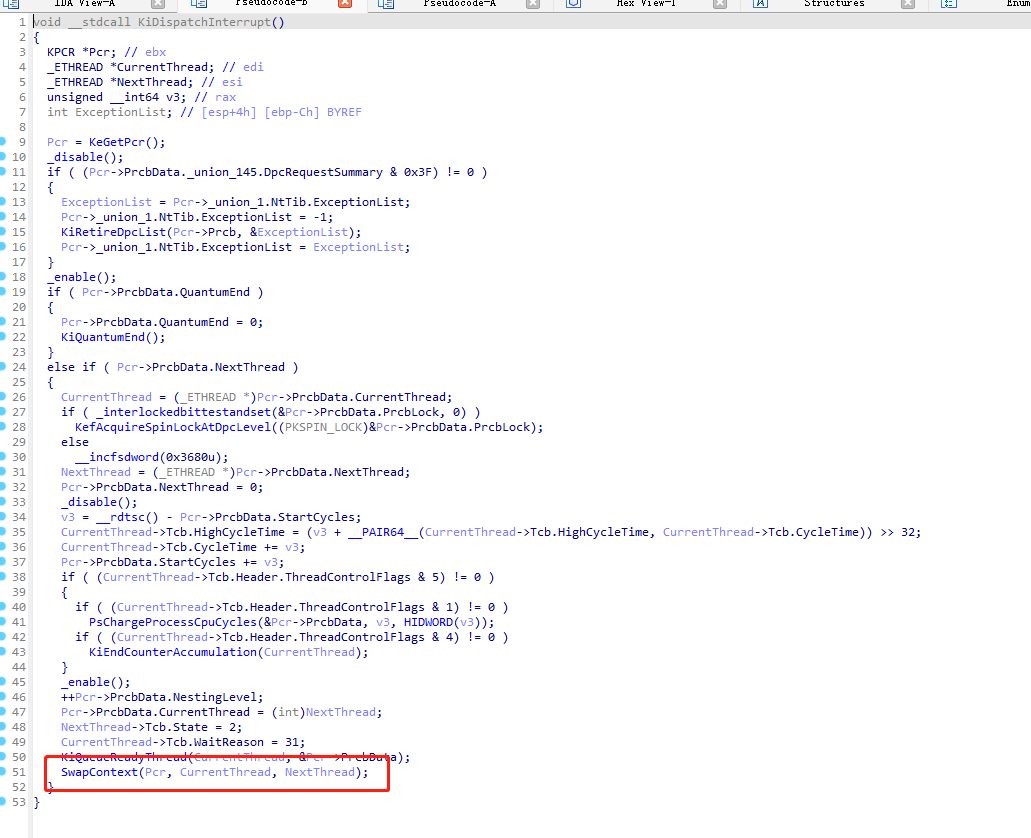Toggle breakpoint dot on line 9

pyautogui.click(x=4, y=142)
